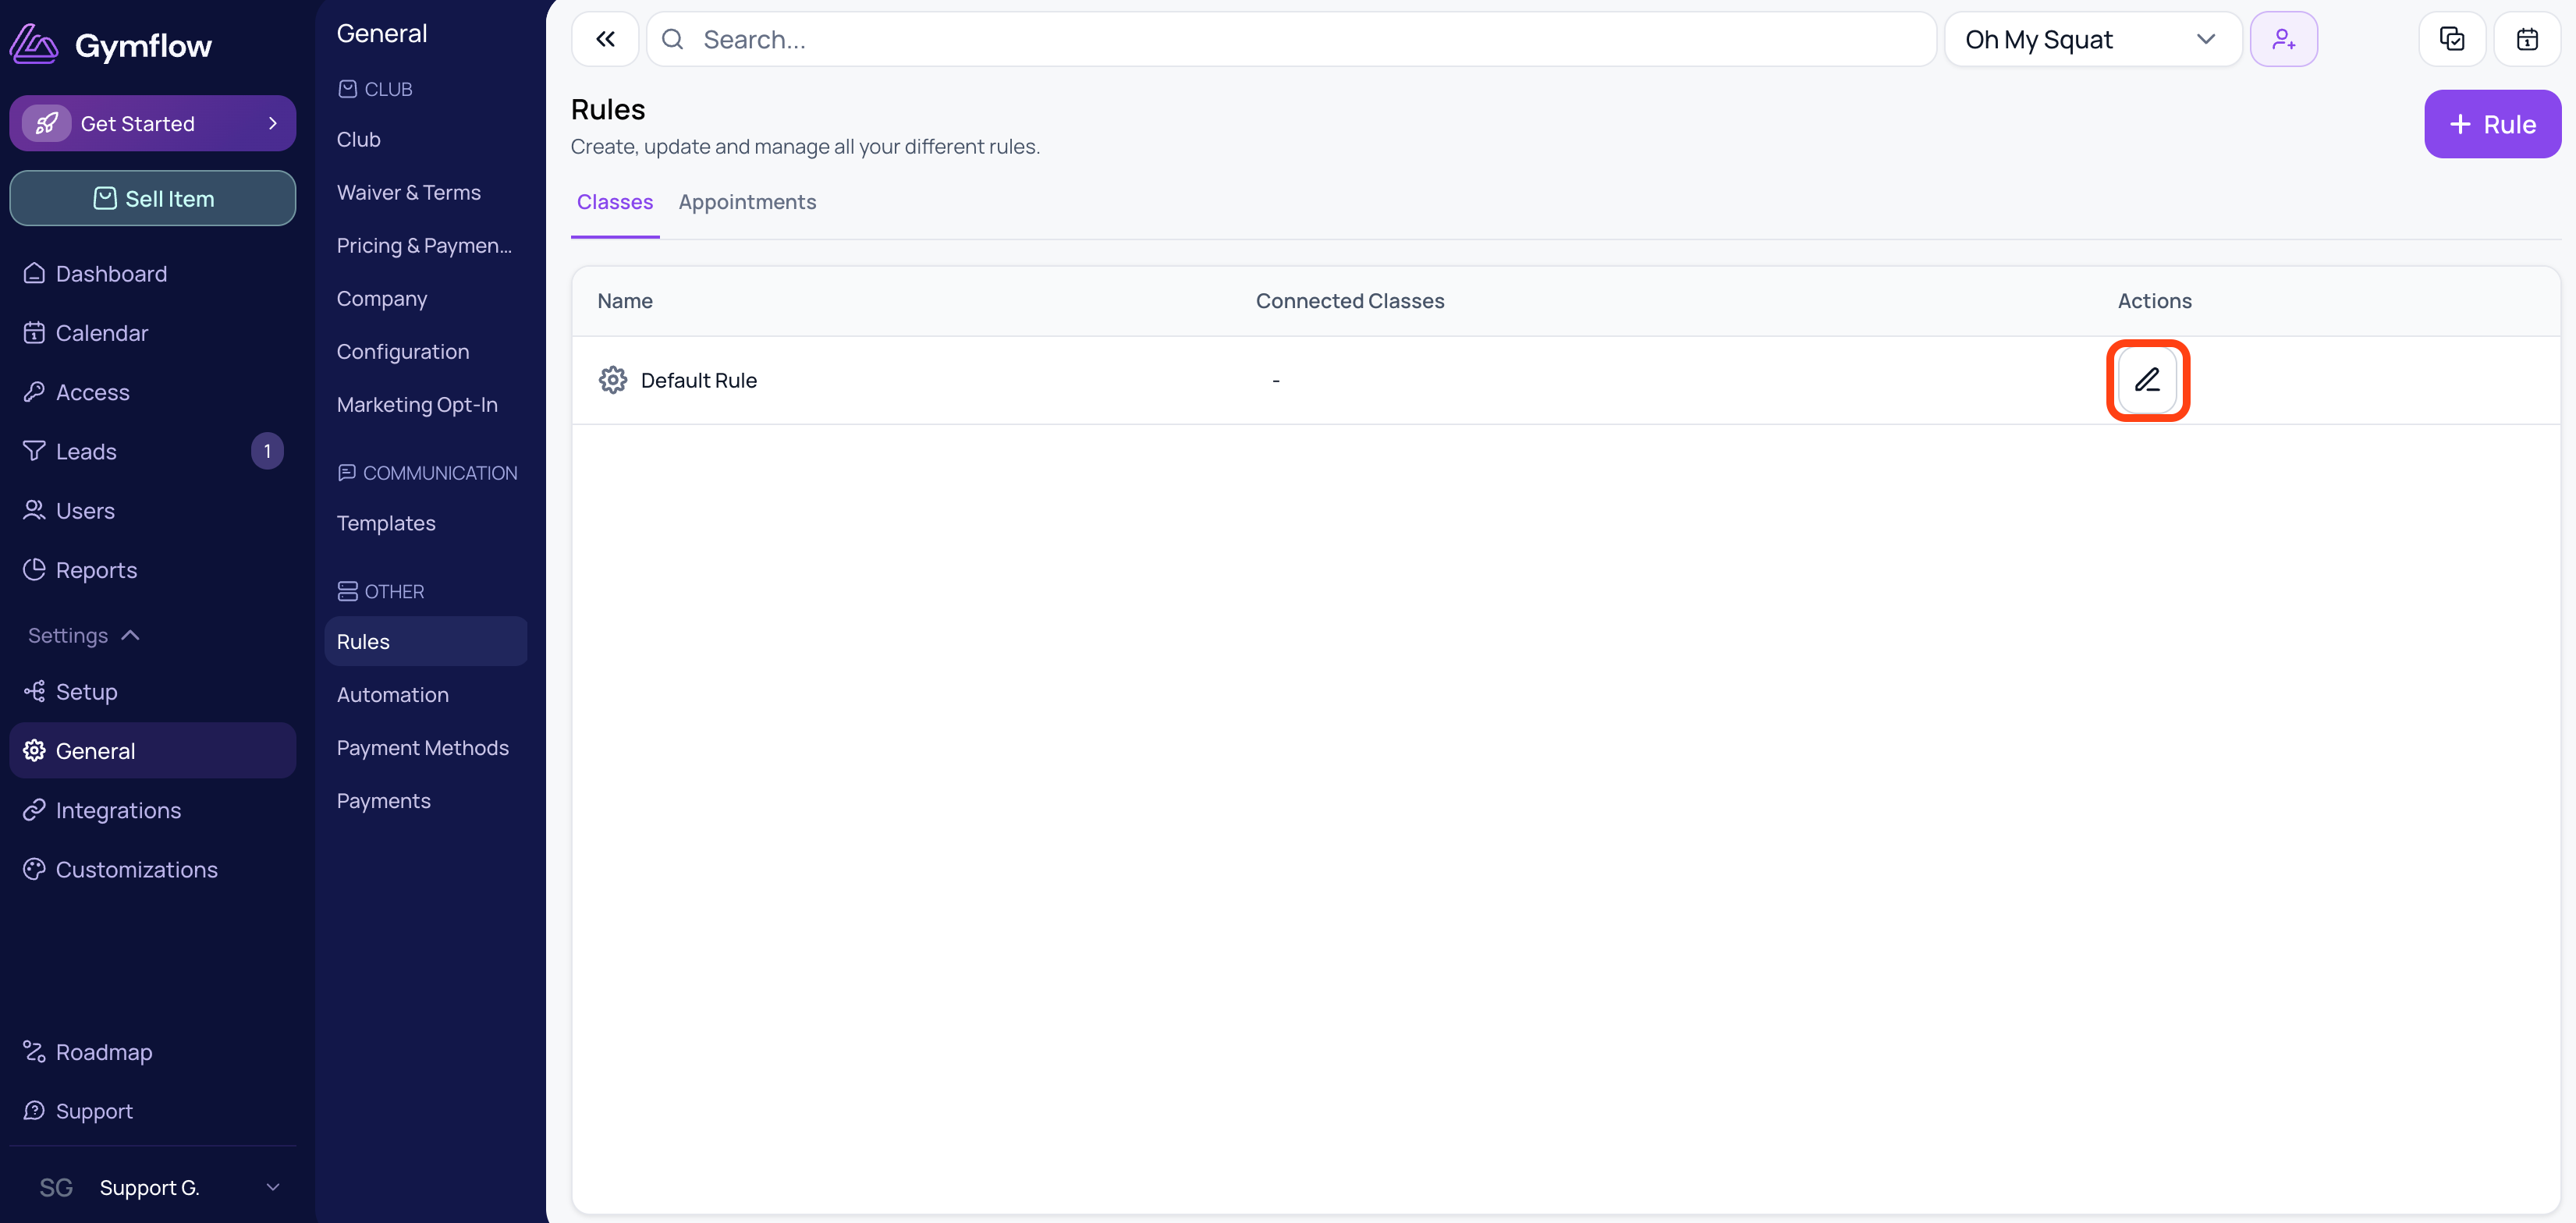
Task: Edit the Default Rule via pencil icon
Action: coord(2147,380)
